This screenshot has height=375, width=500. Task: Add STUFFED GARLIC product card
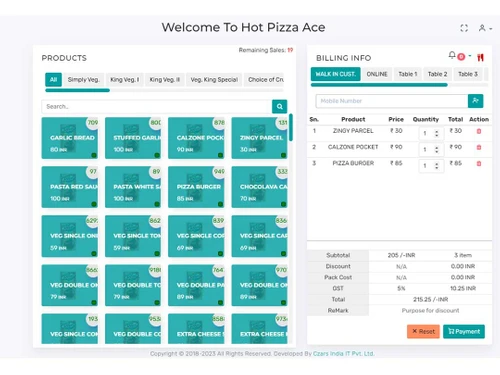(x=133, y=138)
